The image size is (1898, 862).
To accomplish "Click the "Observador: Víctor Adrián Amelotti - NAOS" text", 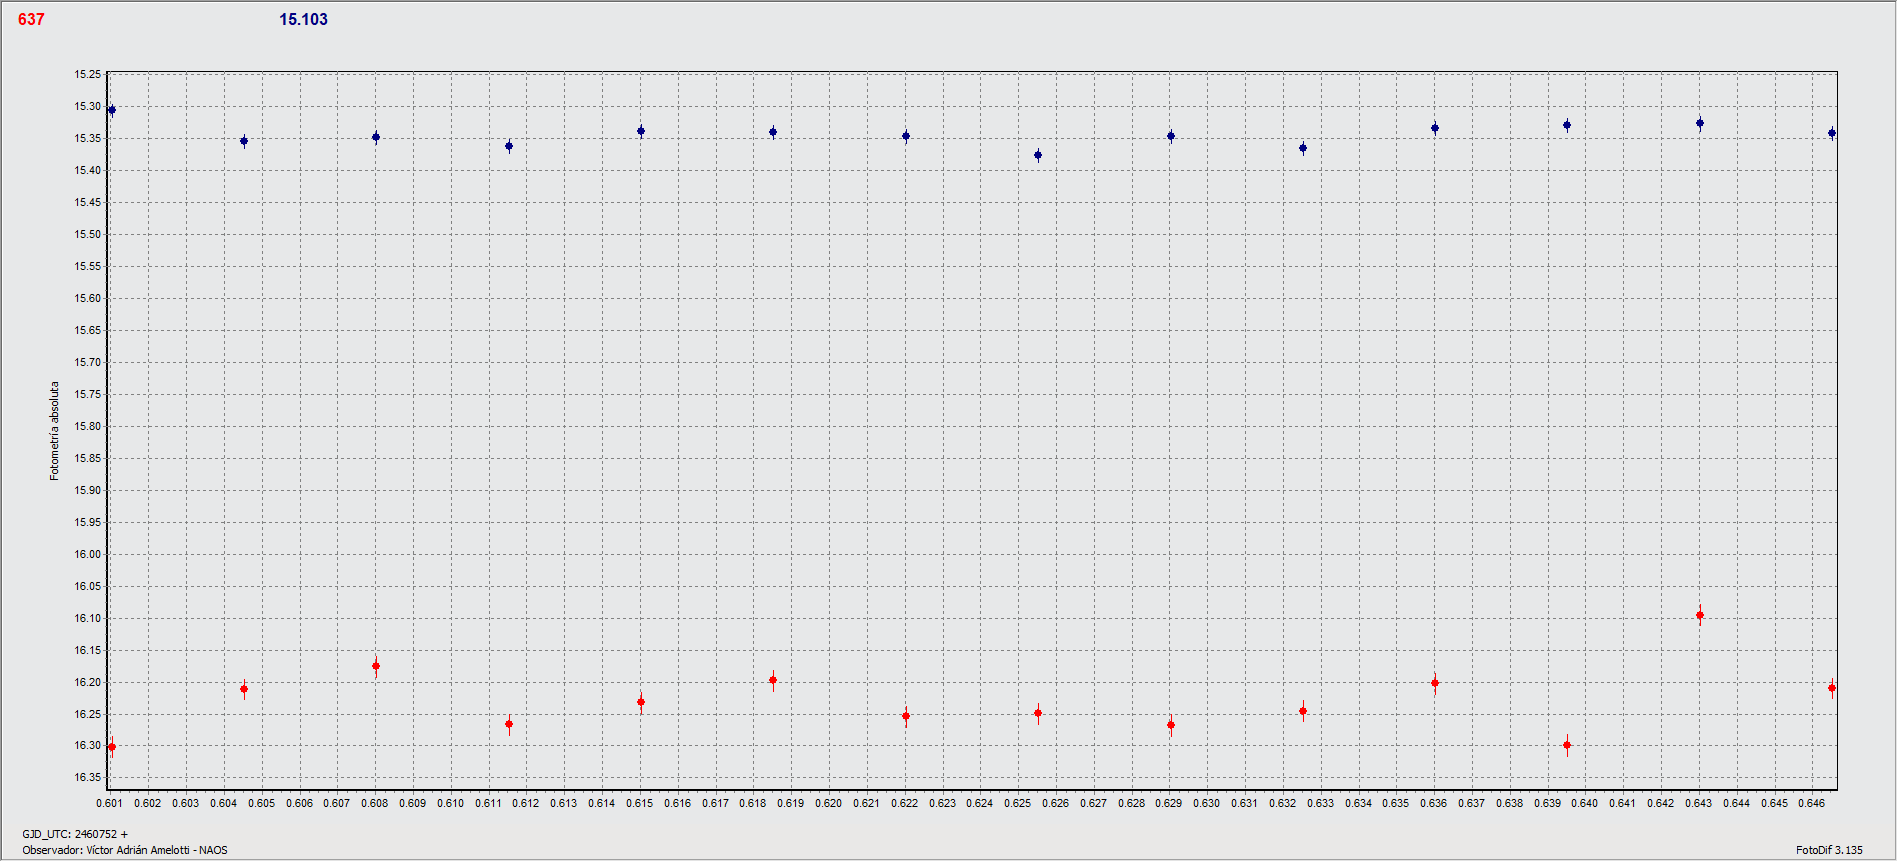I will (x=125, y=850).
